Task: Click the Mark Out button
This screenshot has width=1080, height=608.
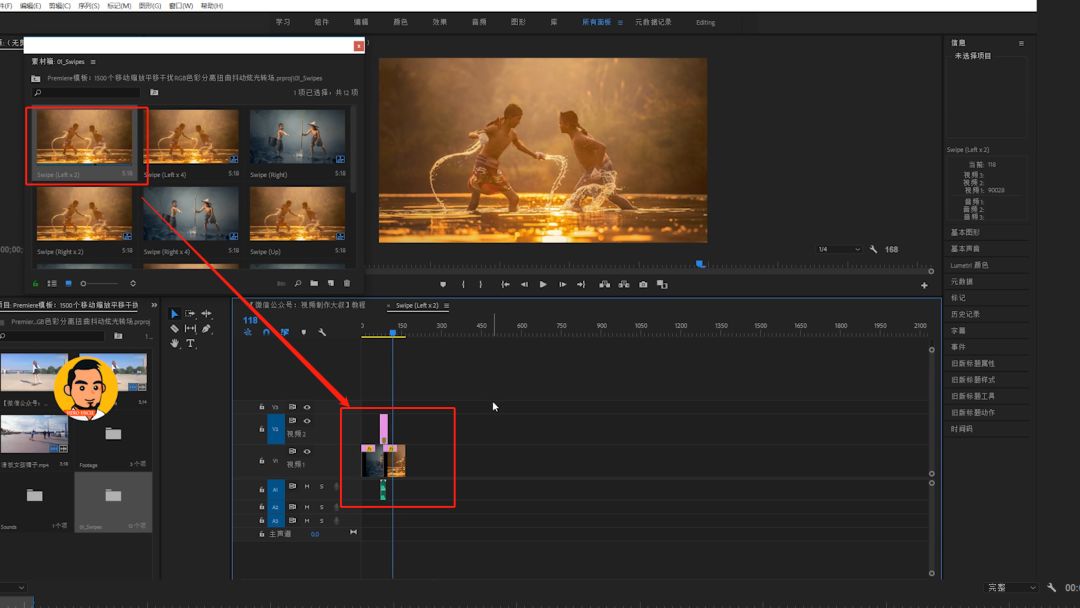Action: 481,284
